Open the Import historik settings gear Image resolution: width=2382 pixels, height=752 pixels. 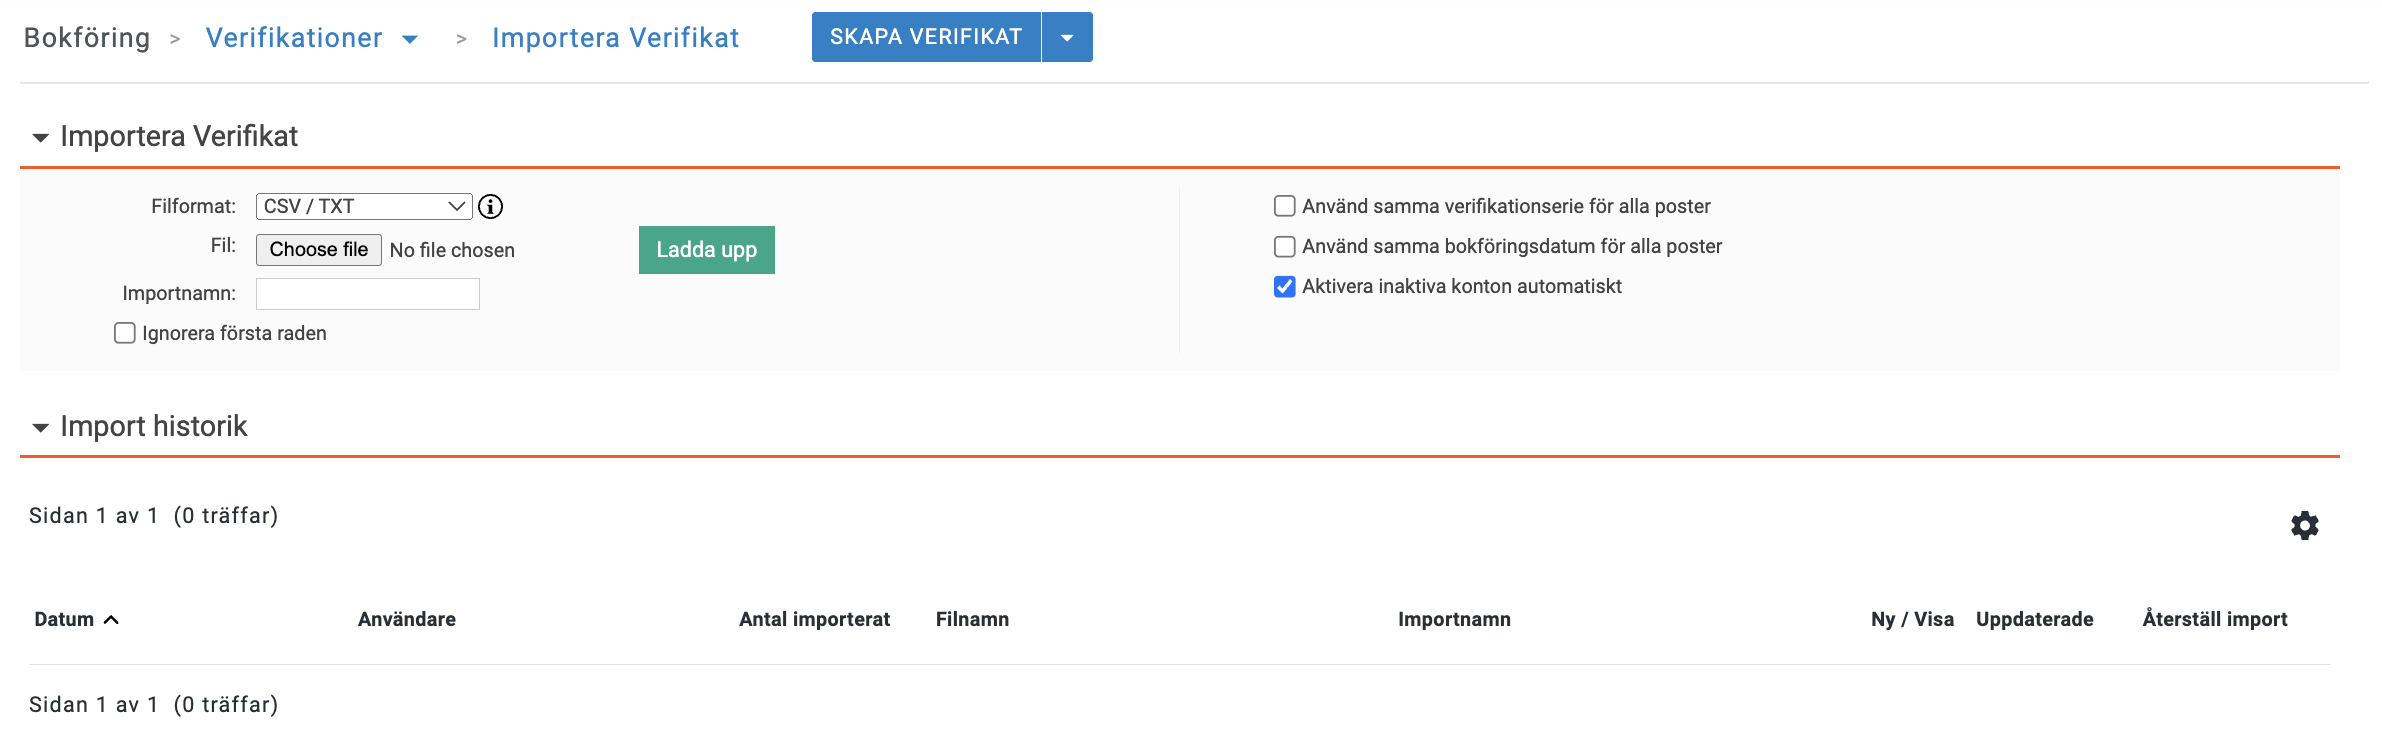[2305, 525]
